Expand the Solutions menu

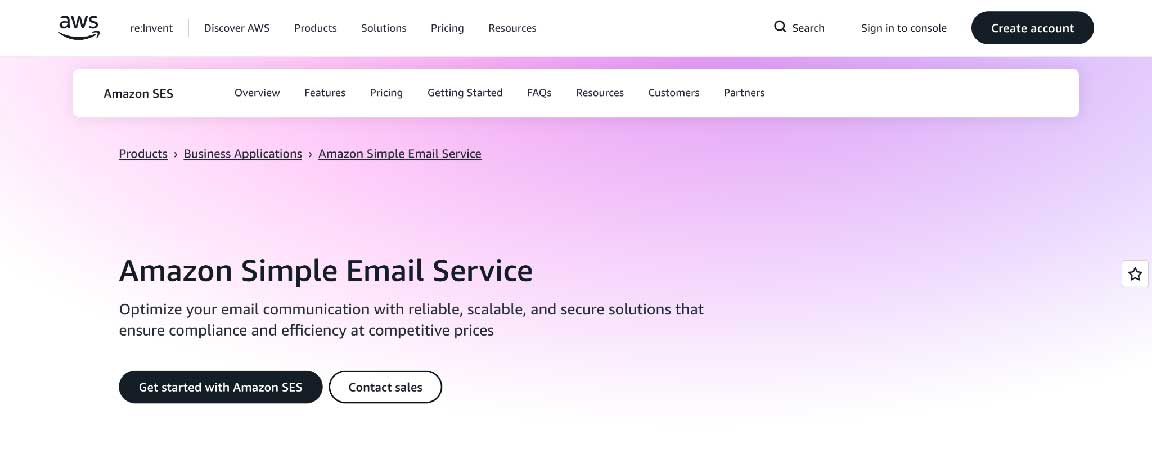[x=384, y=28]
